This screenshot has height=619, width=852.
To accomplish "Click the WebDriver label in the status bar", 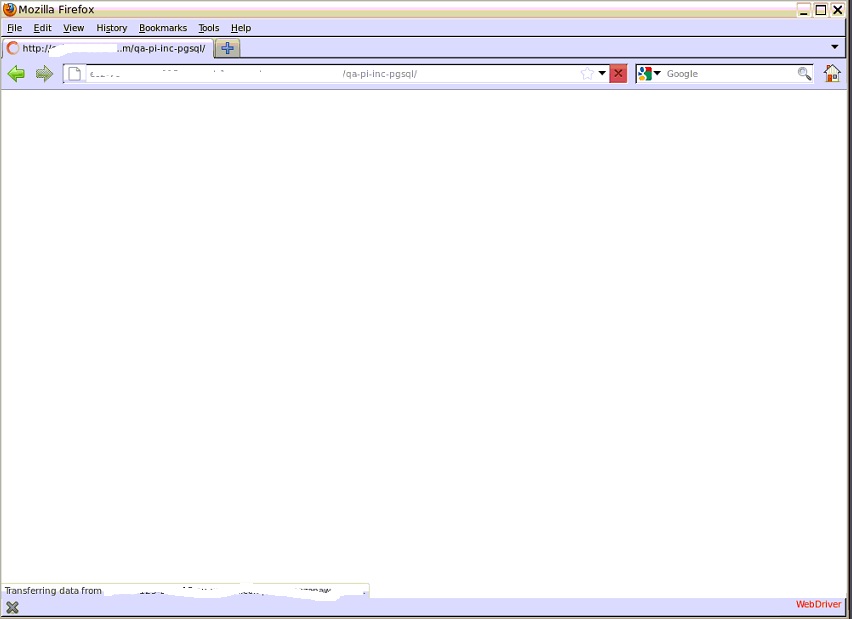I will 818,605.
